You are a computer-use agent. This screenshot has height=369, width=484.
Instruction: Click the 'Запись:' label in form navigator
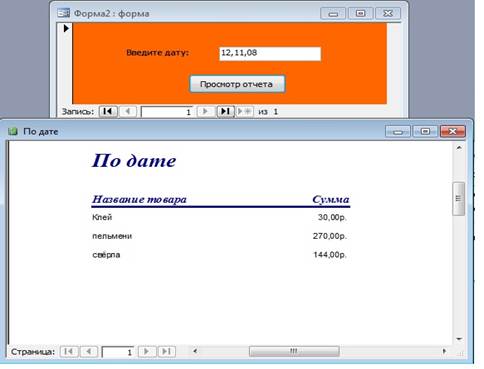coord(78,112)
